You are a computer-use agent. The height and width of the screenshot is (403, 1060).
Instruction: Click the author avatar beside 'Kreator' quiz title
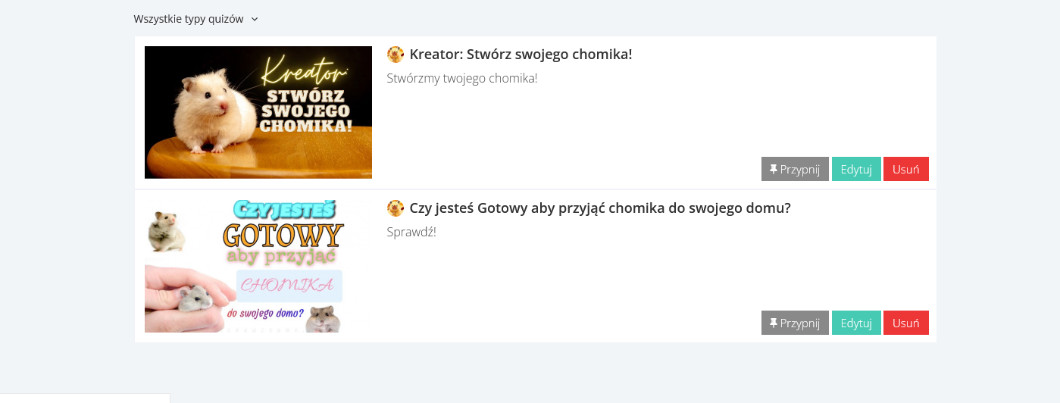(x=395, y=55)
